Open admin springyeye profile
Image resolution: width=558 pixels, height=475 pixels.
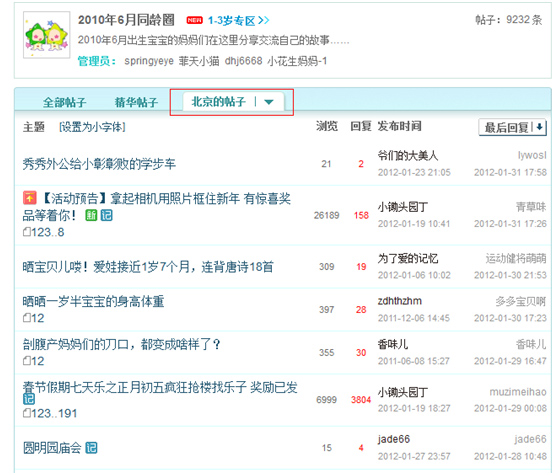[149, 61]
